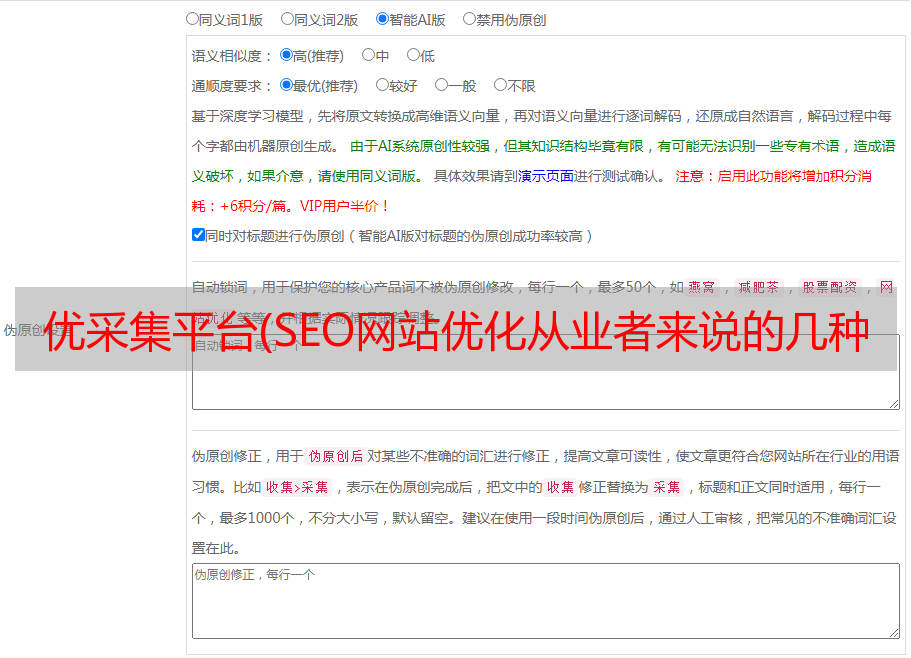Click resize grip of 自动锁词 textarea
The image size is (911, 658).
coord(894,404)
